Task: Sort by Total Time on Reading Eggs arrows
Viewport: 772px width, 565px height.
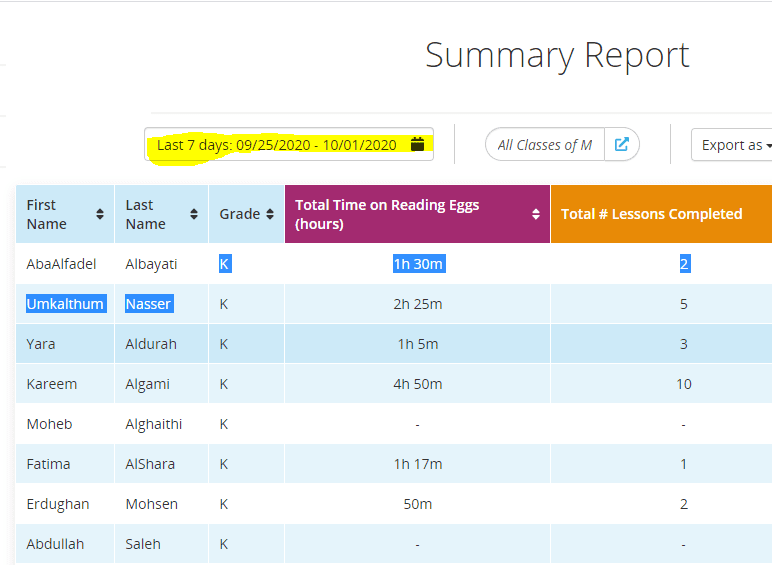Action: point(536,214)
